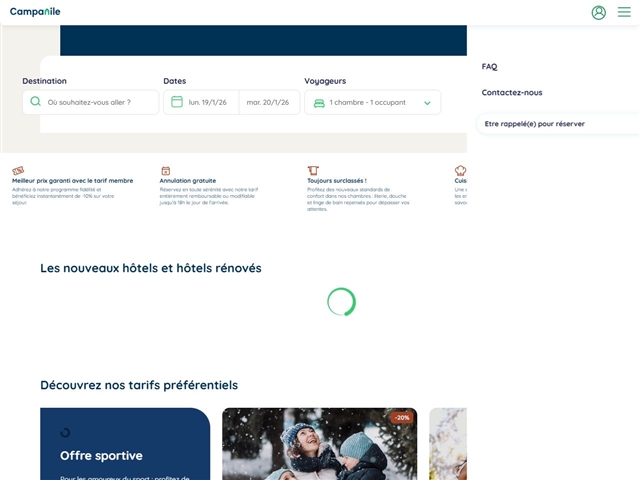Open the user account icon
640x480 pixels.
tap(598, 12)
